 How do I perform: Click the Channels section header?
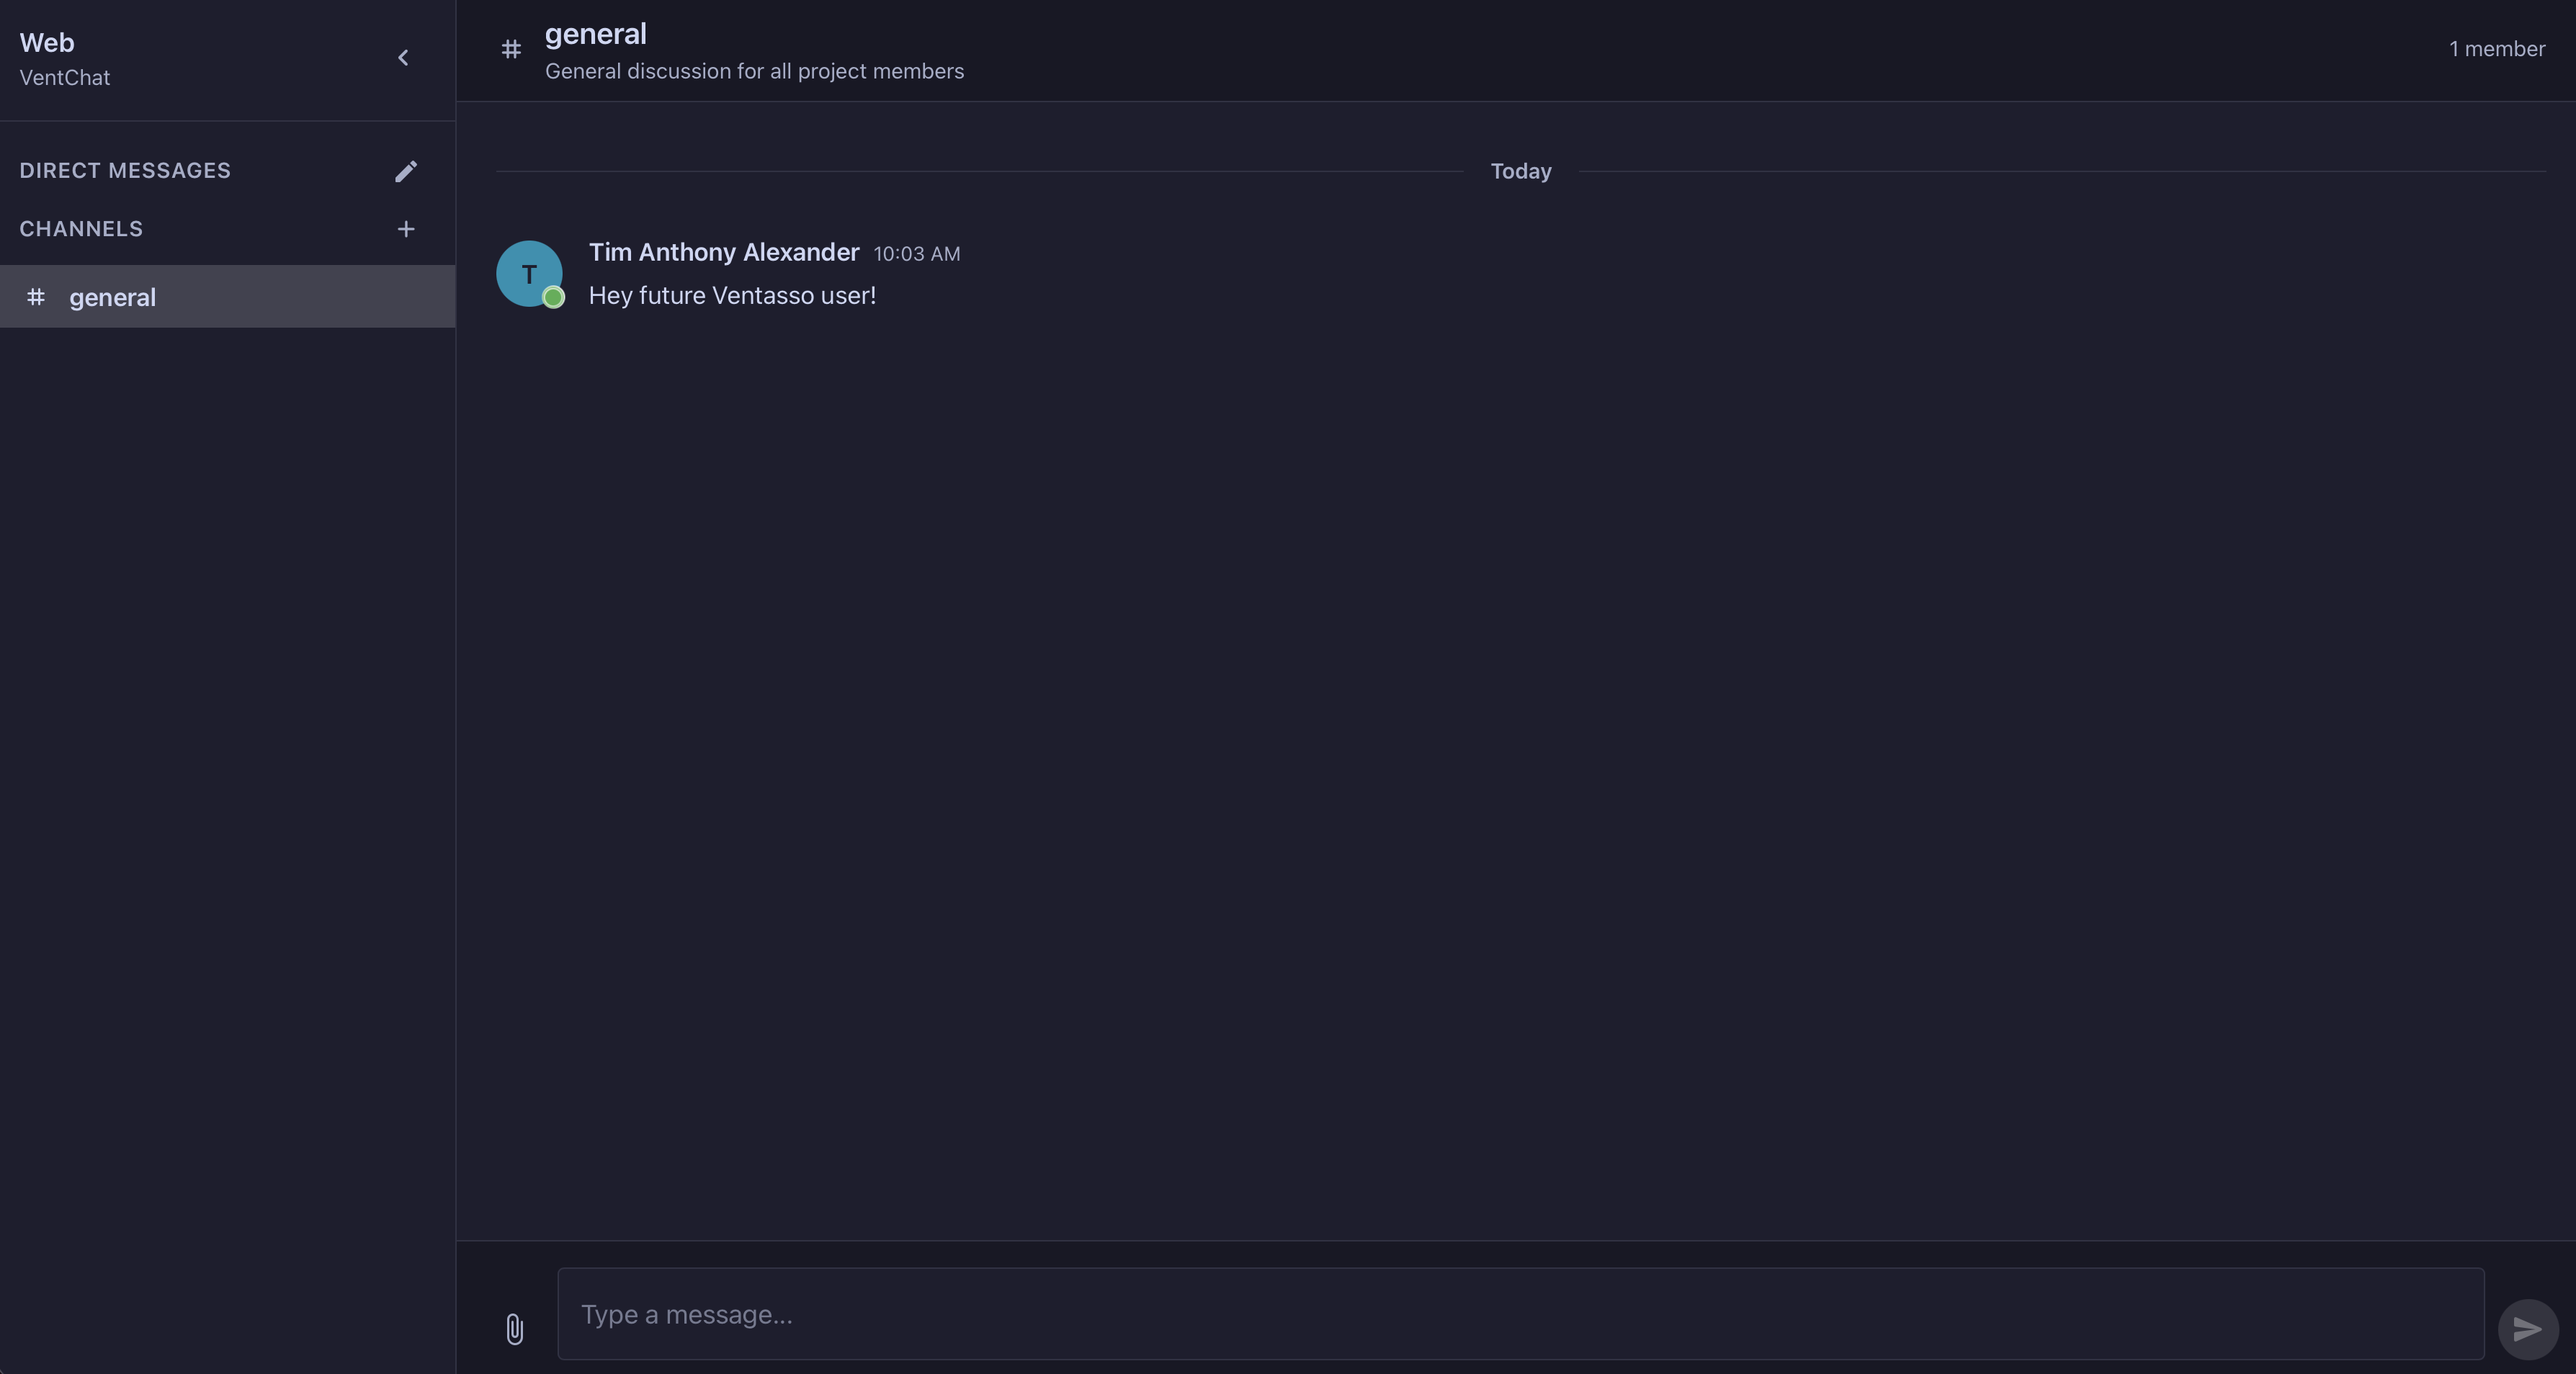(81, 229)
